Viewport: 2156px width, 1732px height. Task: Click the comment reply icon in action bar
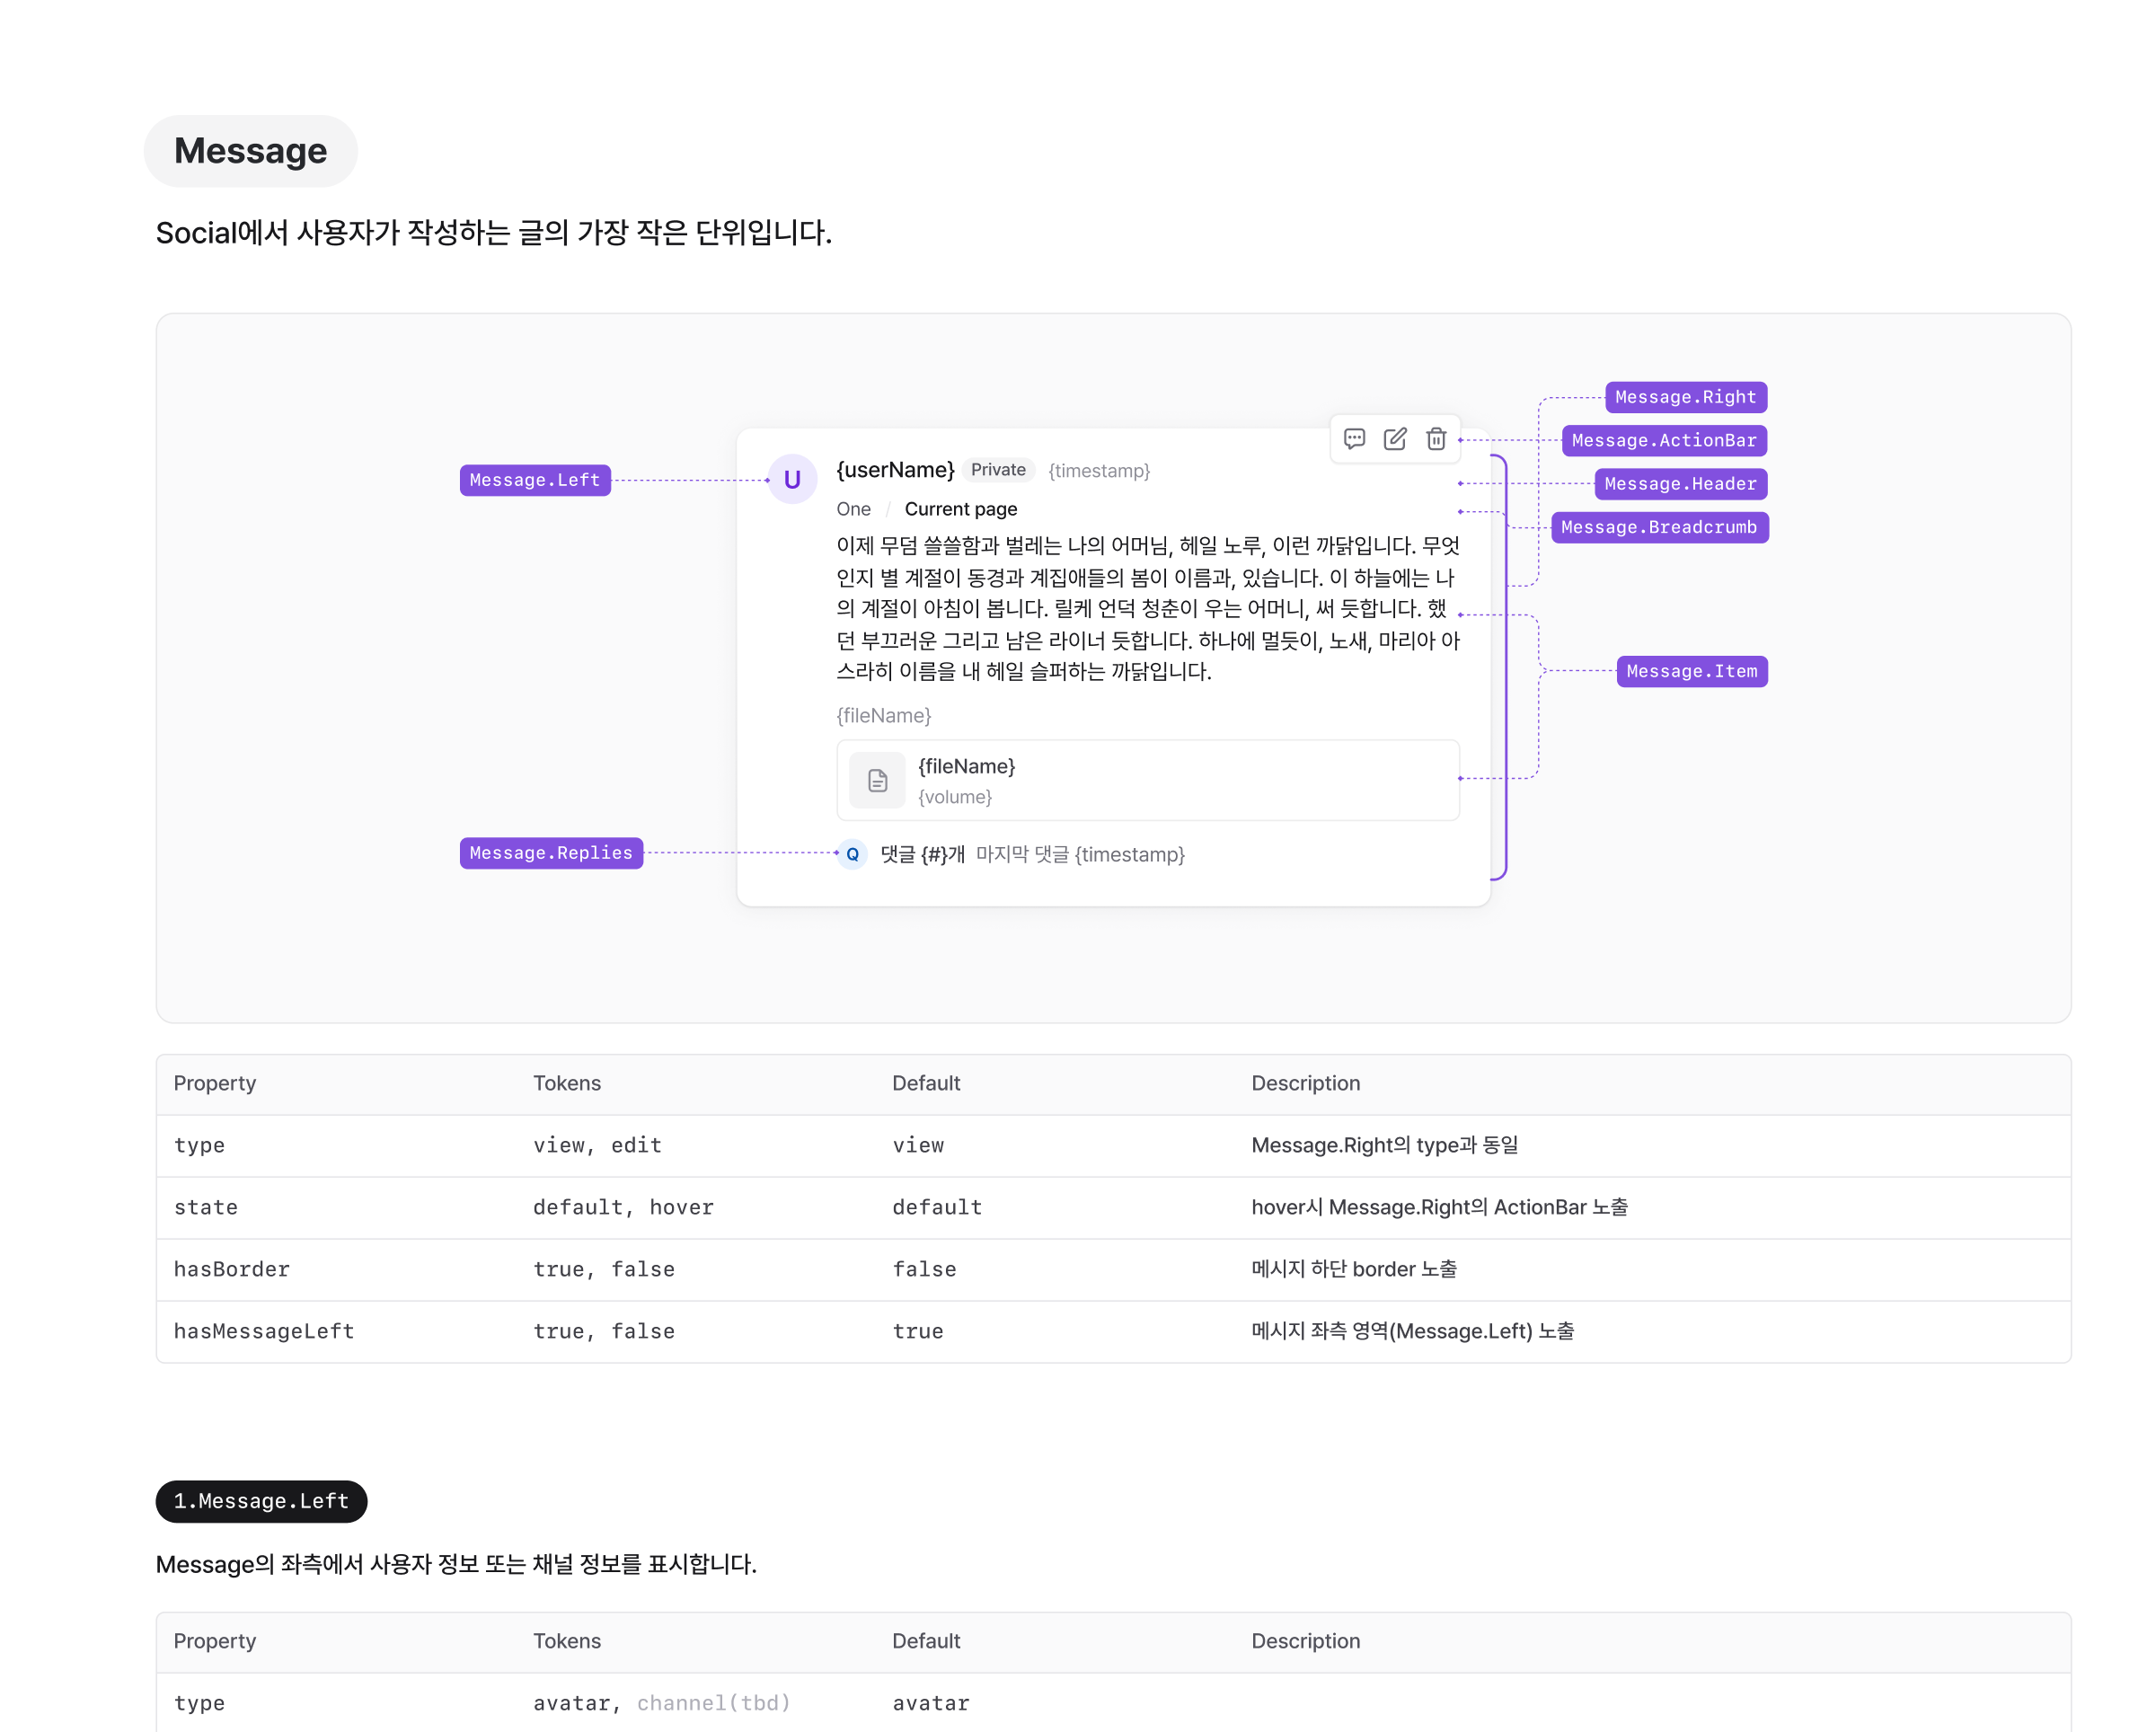[1354, 439]
